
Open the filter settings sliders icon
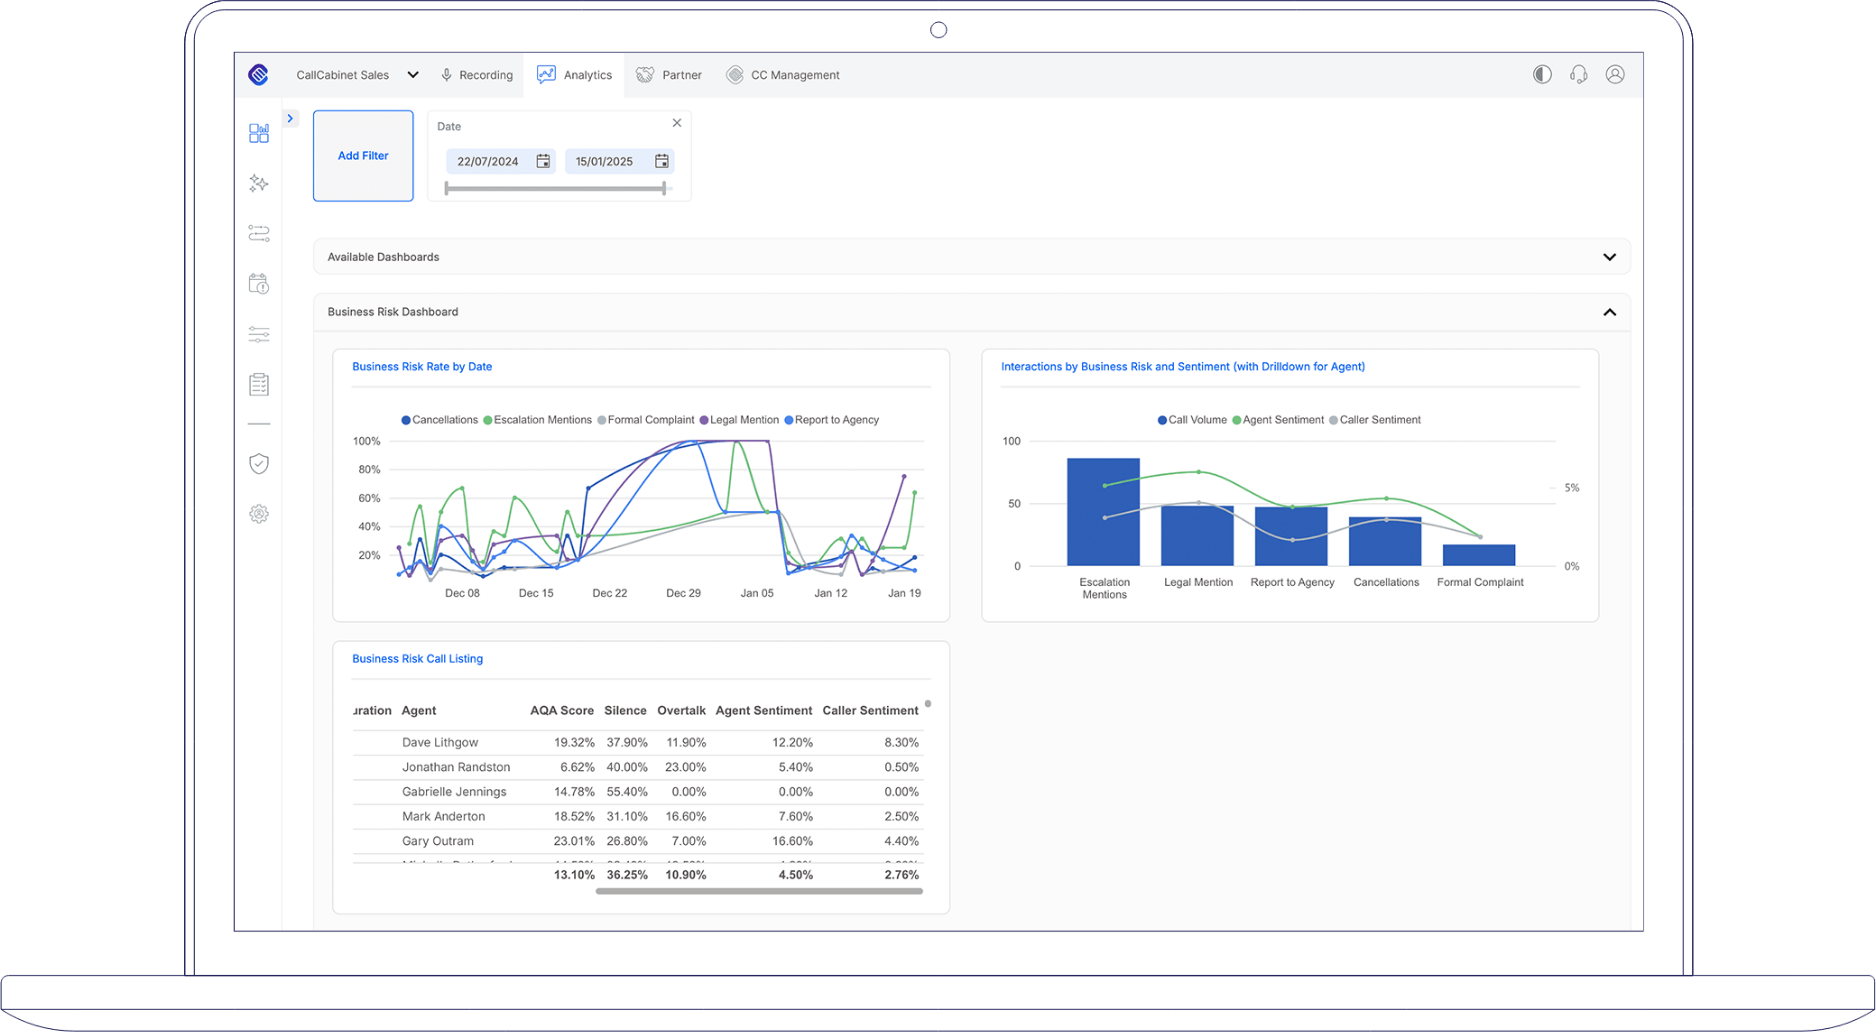pos(259,334)
